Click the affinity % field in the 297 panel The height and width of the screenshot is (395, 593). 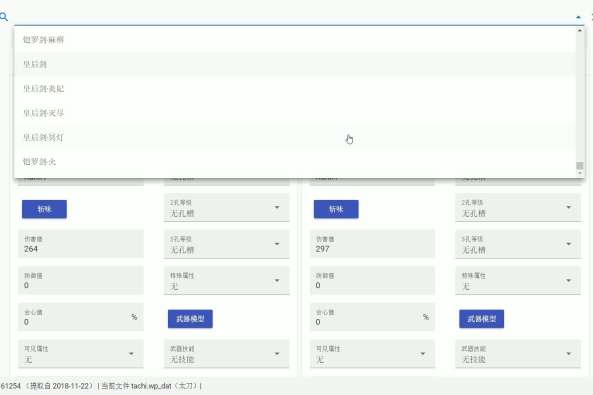[x=373, y=317]
